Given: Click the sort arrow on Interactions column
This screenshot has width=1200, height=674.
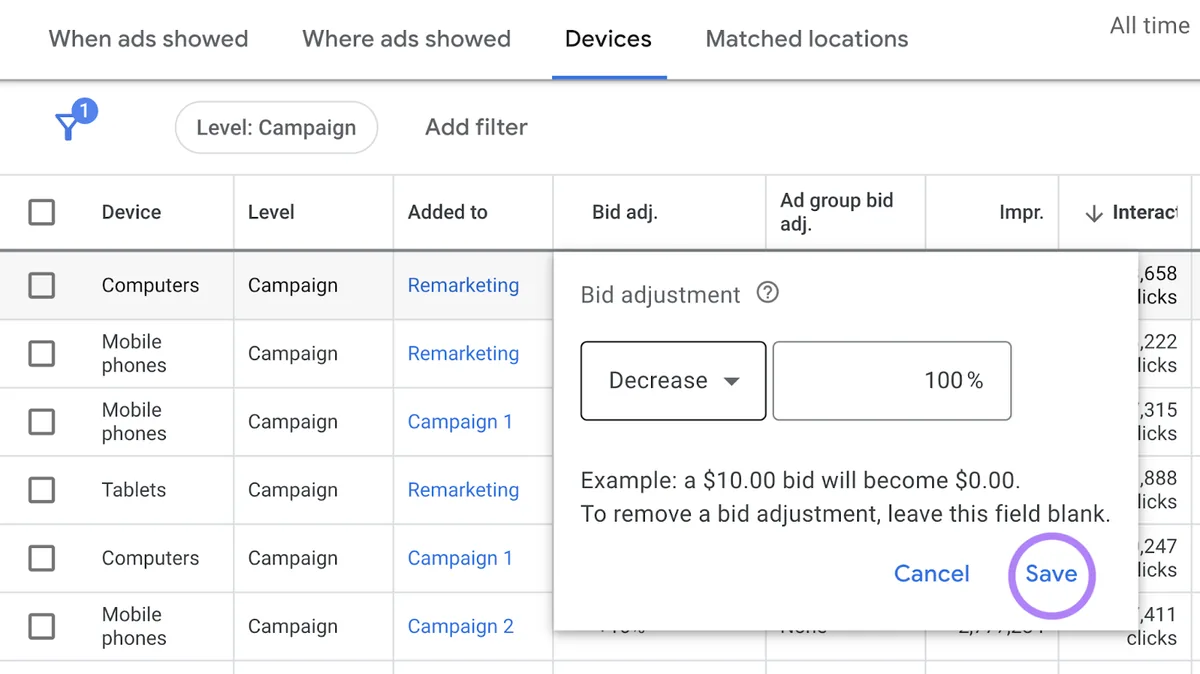Looking at the screenshot, I should tap(1094, 213).
